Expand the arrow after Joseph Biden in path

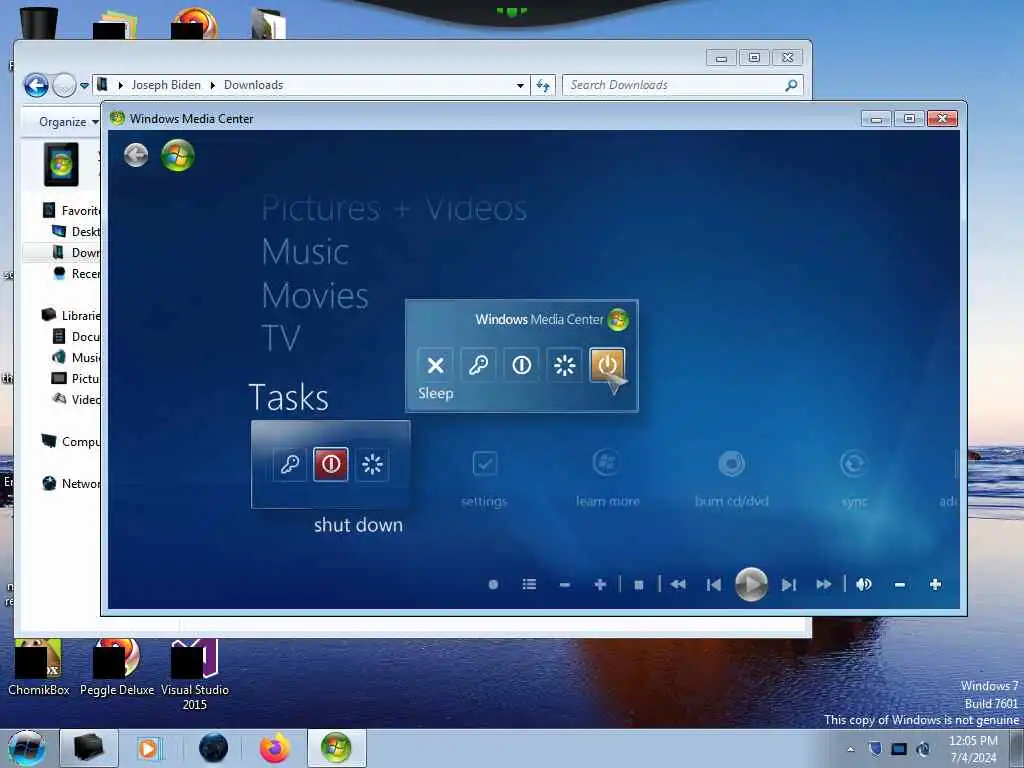pyautogui.click(x=212, y=86)
